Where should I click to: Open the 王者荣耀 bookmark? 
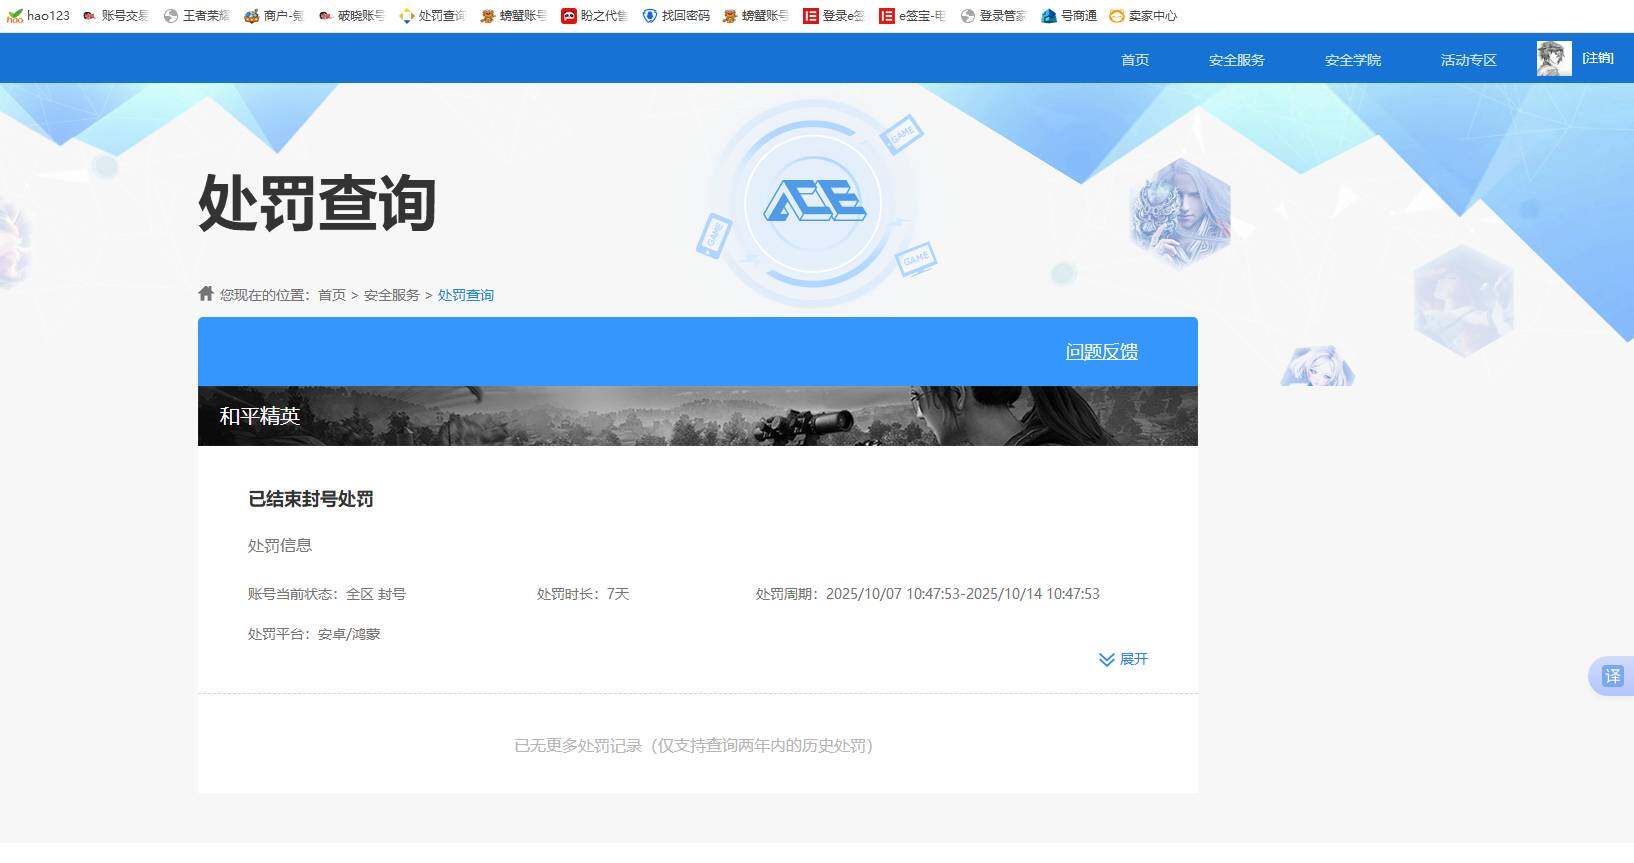196,15
